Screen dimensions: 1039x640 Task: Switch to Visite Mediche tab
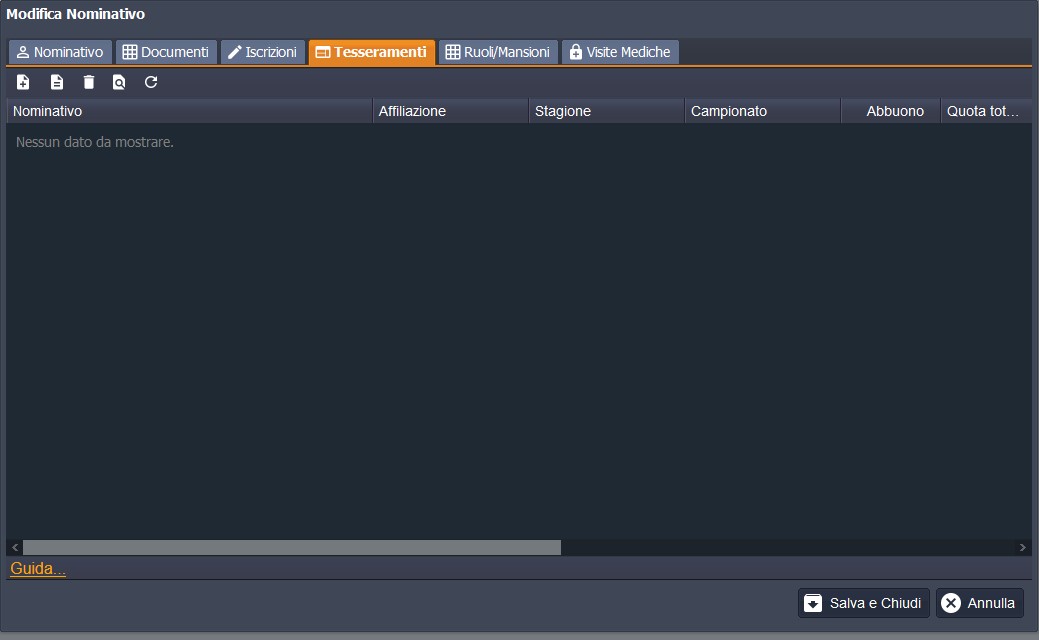tap(620, 52)
